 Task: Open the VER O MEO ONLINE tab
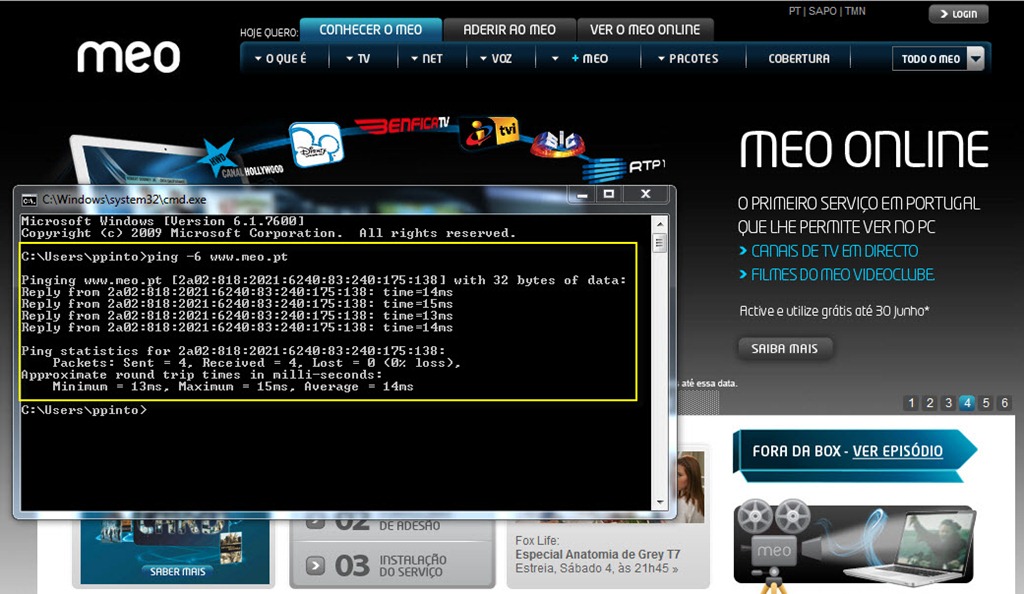pyautogui.click(x=645, y=29)
